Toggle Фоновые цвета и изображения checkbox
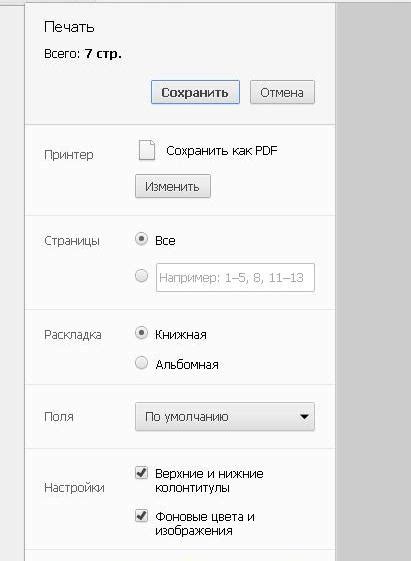The image size is (411, 561). [141, 516]
